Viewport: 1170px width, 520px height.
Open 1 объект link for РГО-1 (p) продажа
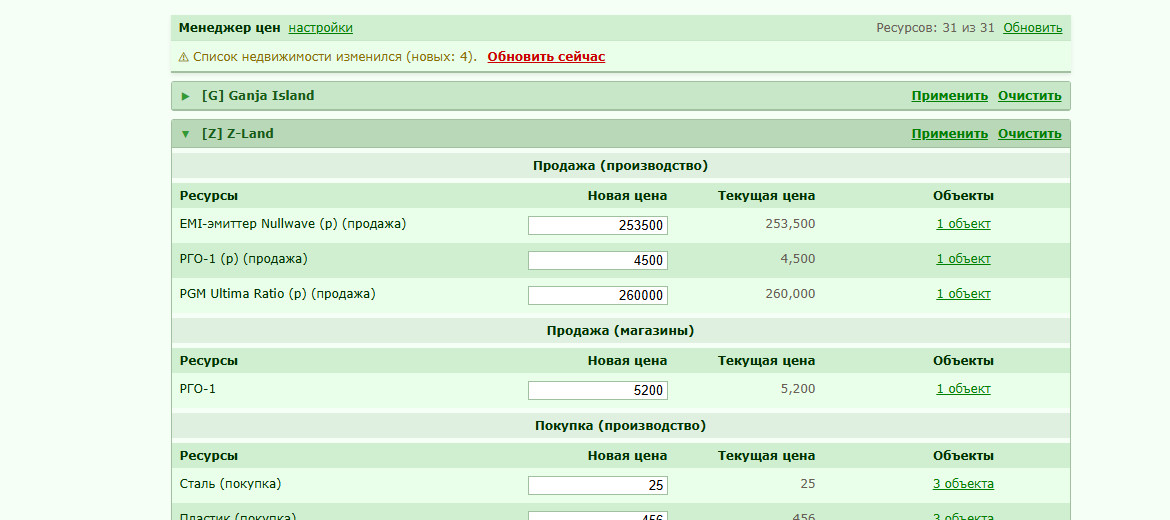pyautogui.click(x=963, y=259)
